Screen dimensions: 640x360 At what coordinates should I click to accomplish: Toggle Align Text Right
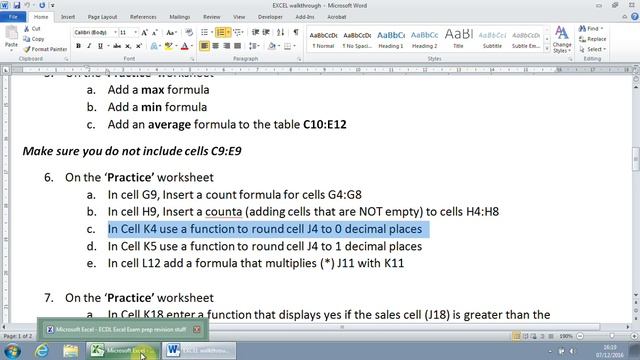pos(227,46)
